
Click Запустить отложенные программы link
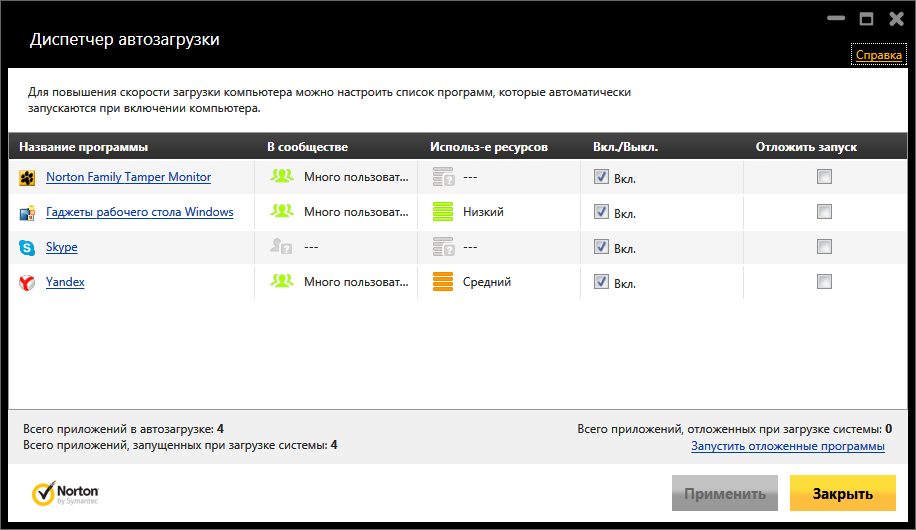787,446
